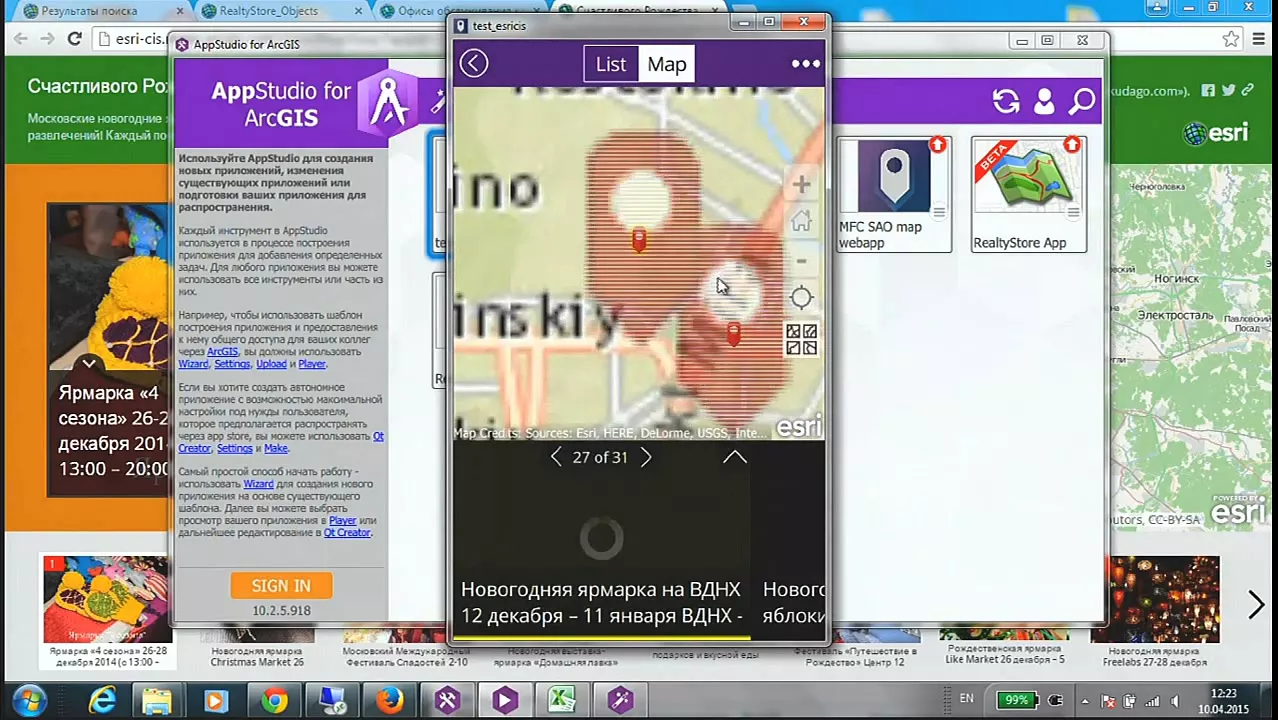
Task: Open menu lines on MFC SAO tile
Action: 938,212
